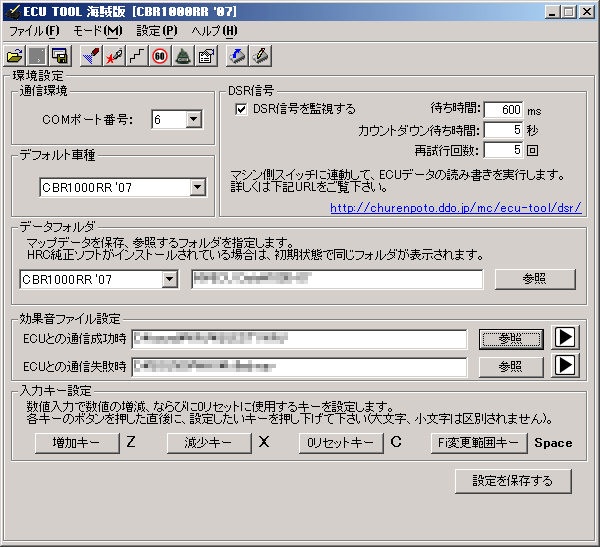Open the ヘルプ(H) menu
The width and height of the screenshot is (600, 547).
tap(214, 31)
